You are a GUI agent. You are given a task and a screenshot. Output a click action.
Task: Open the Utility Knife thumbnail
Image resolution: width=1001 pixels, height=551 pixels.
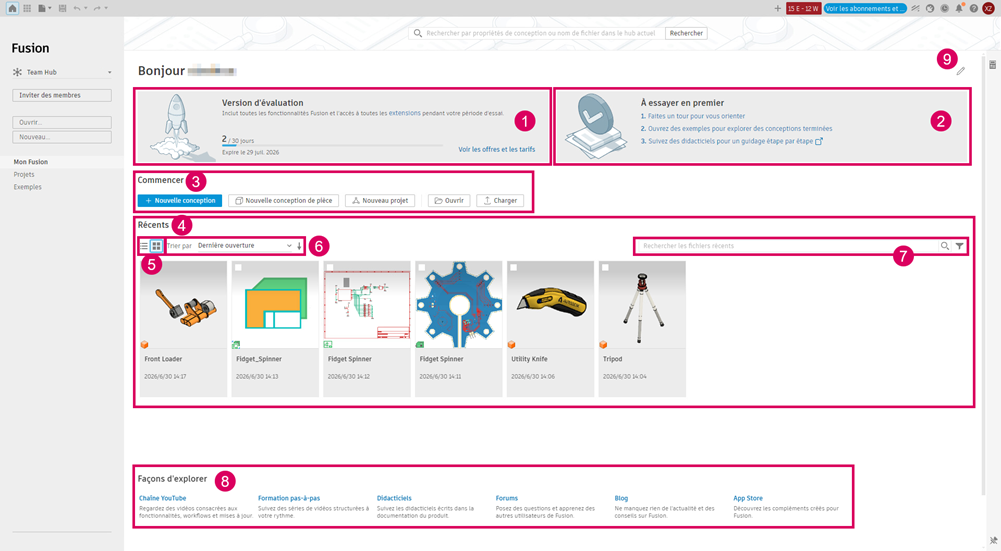click(550, 305)
